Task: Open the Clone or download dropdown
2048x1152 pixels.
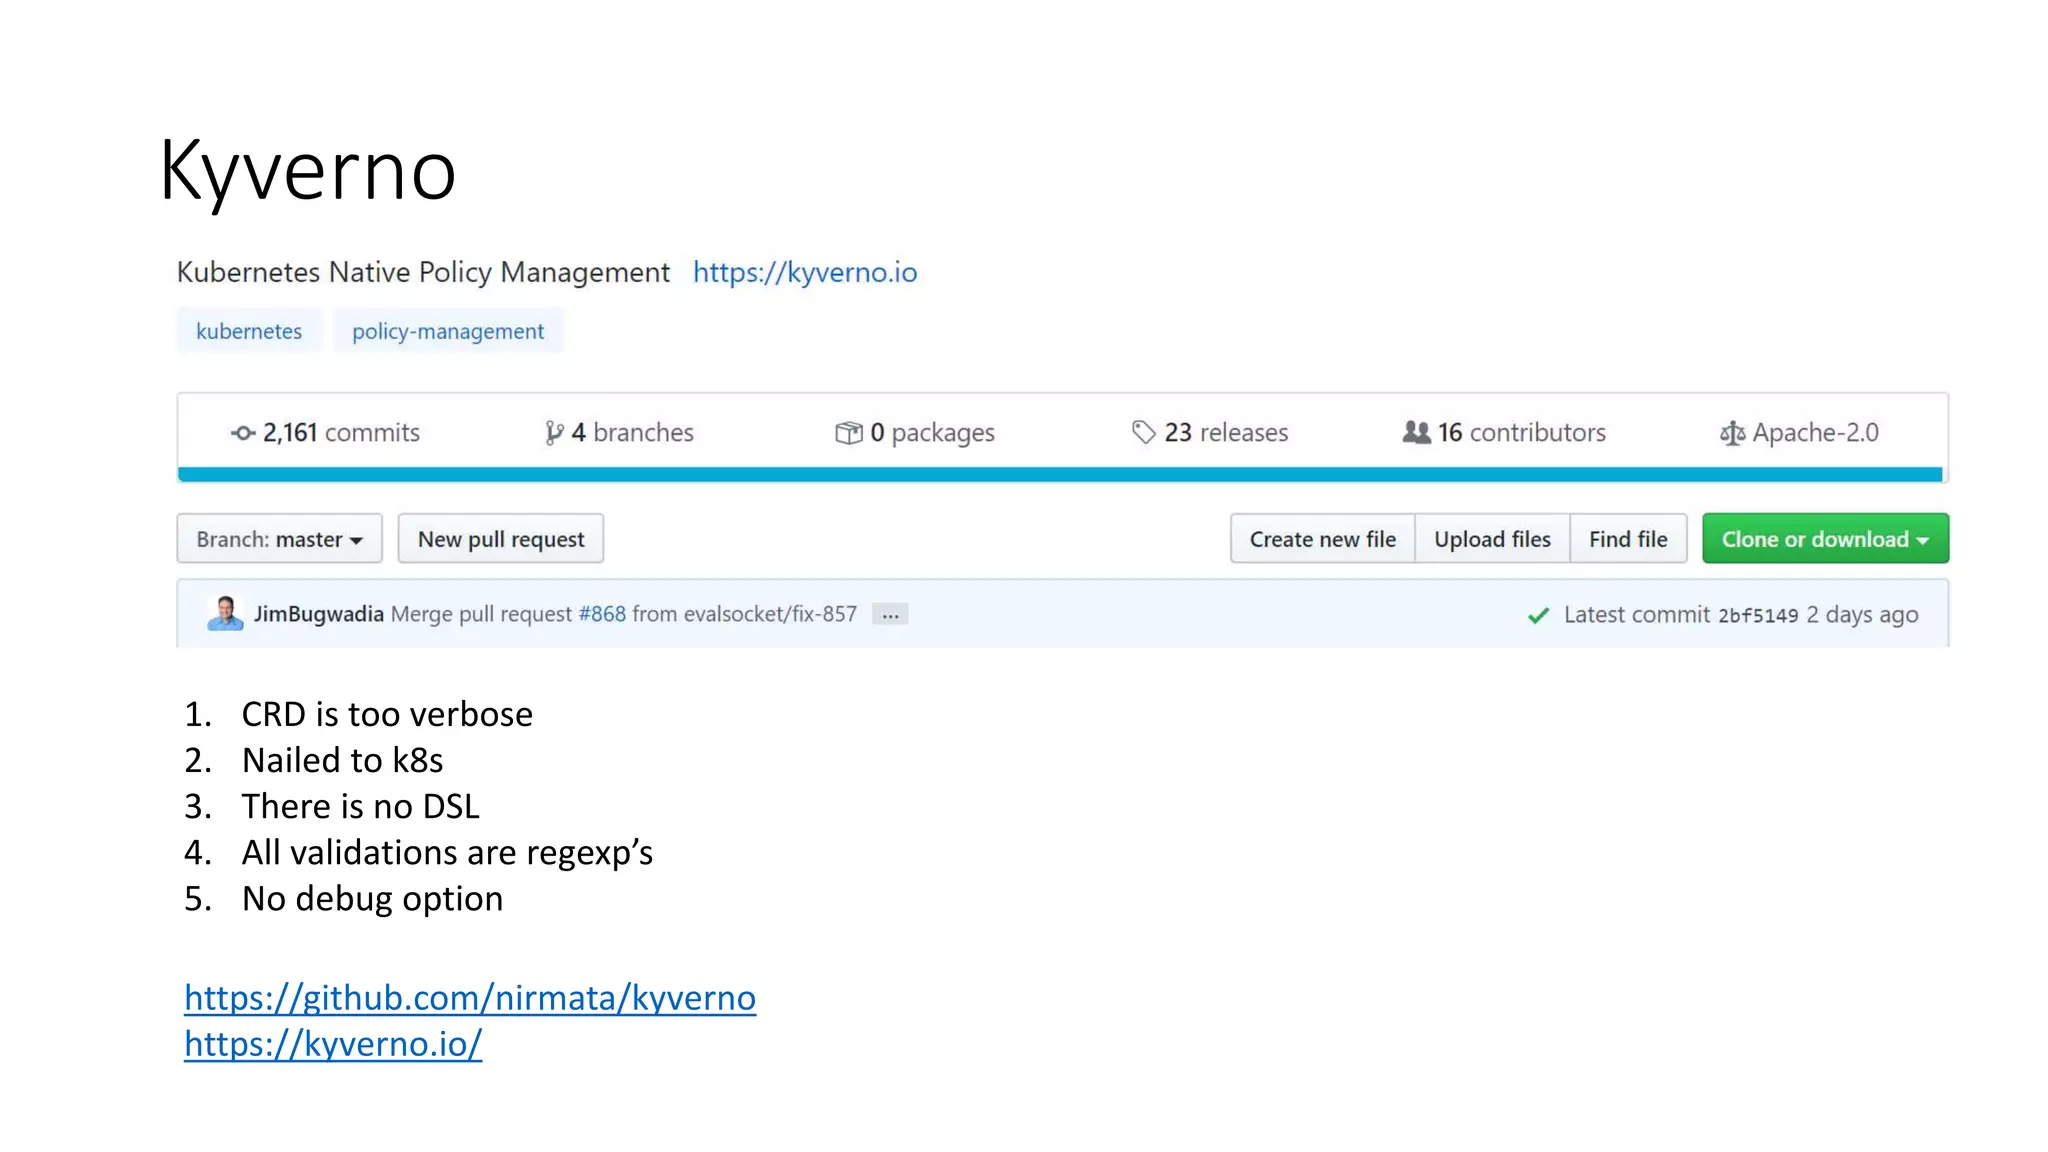Action: (1825, 539)
